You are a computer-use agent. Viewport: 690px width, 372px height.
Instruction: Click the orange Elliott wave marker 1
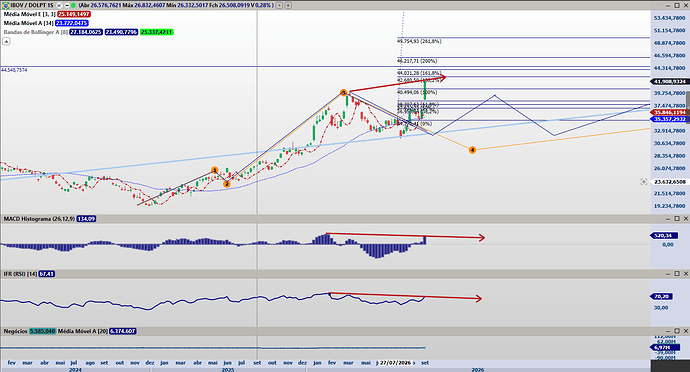click(x=215, y=170)
